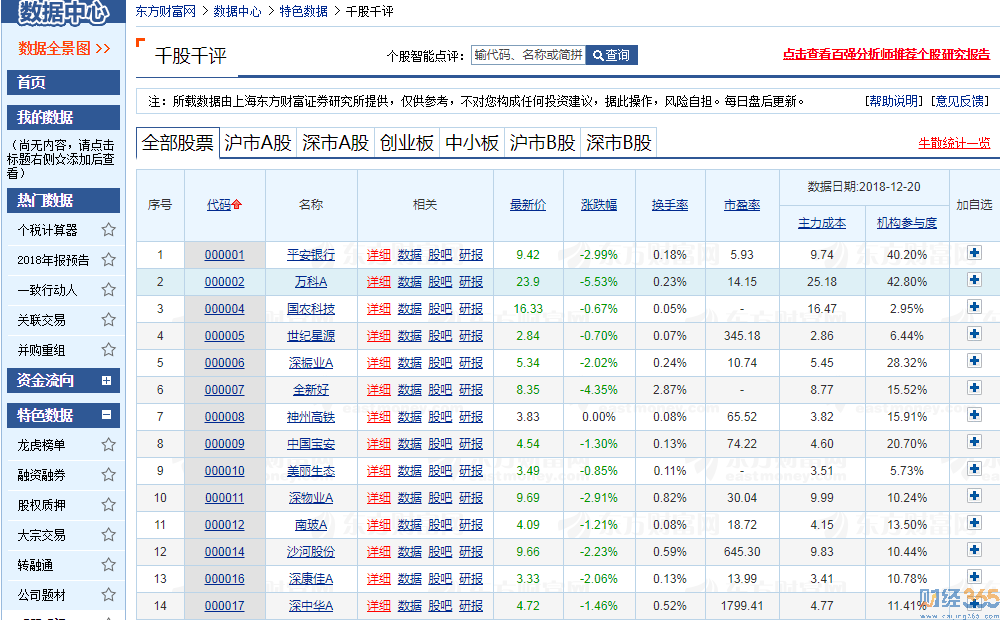Add 神州高铁 to watchlist with plus icon
1000x620 pixels.
click(974, 415)
